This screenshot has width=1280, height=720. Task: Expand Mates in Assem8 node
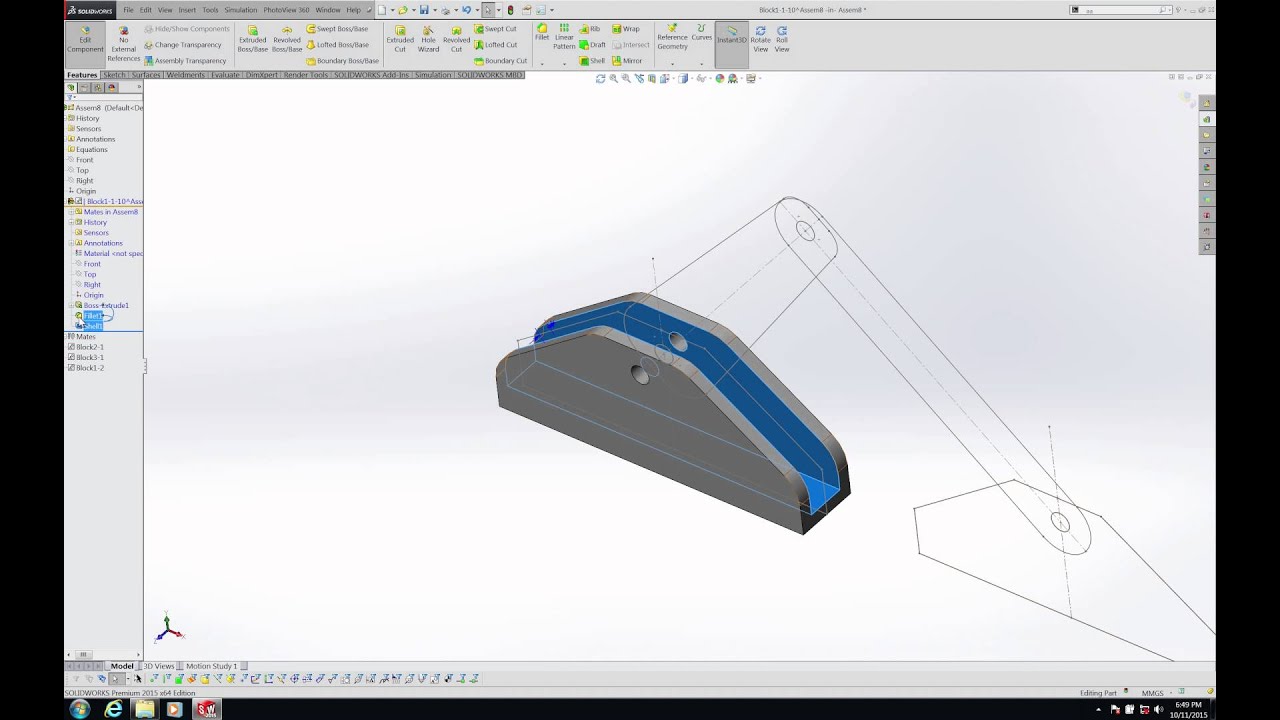[70, 212]
